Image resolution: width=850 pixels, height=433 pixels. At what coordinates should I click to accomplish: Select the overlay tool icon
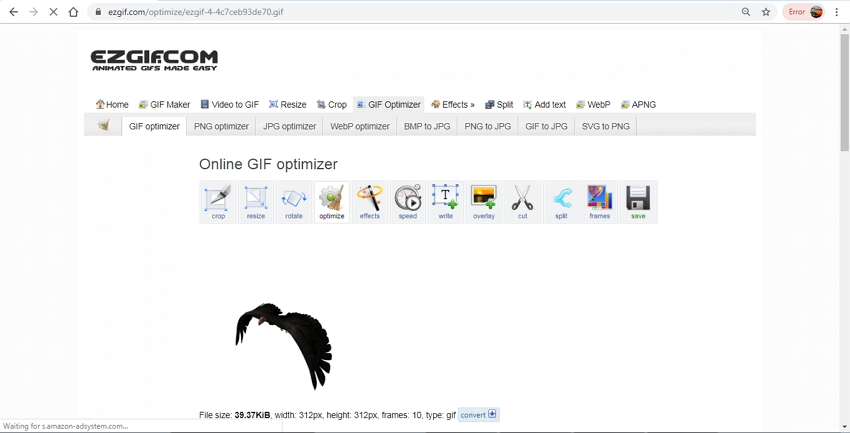pos(484,202)
